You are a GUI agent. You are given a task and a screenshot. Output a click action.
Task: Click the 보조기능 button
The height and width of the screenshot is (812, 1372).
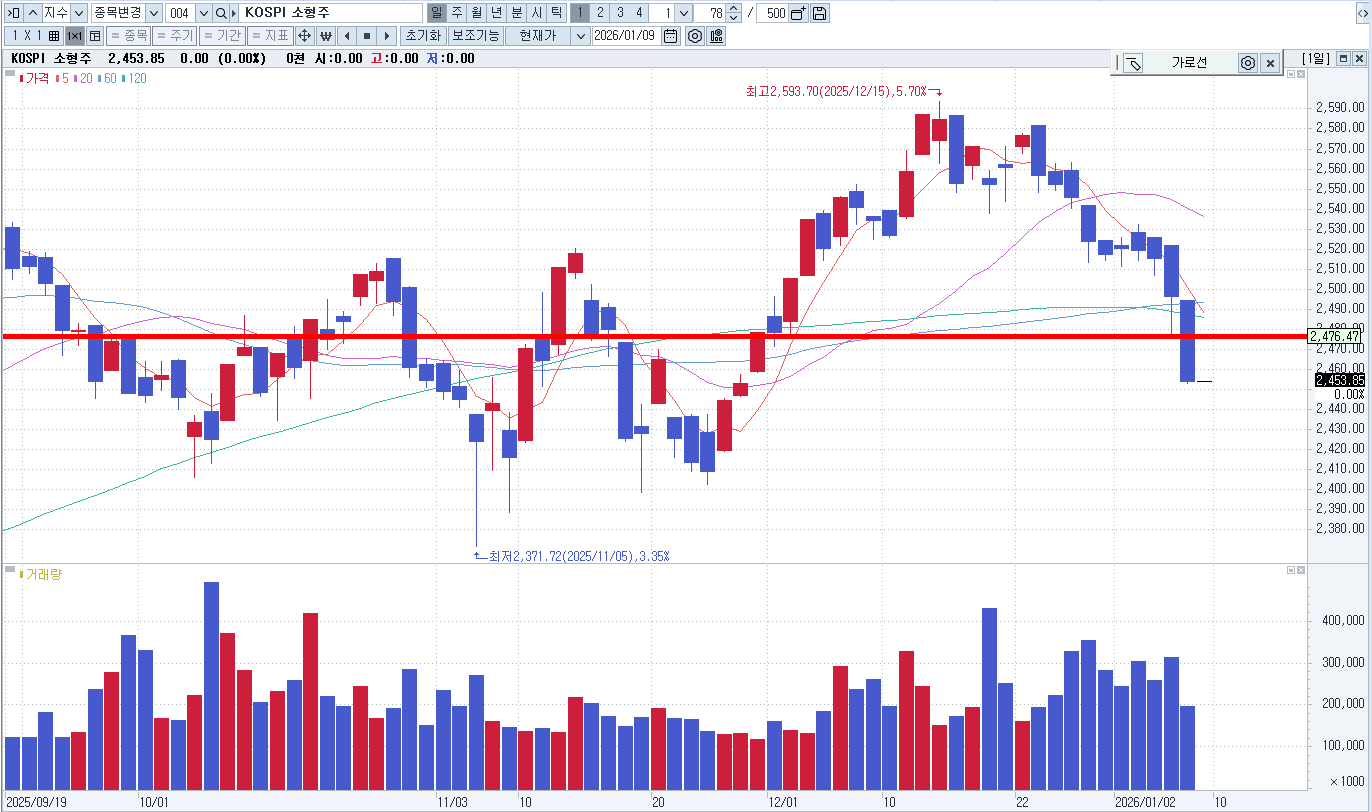475,36
